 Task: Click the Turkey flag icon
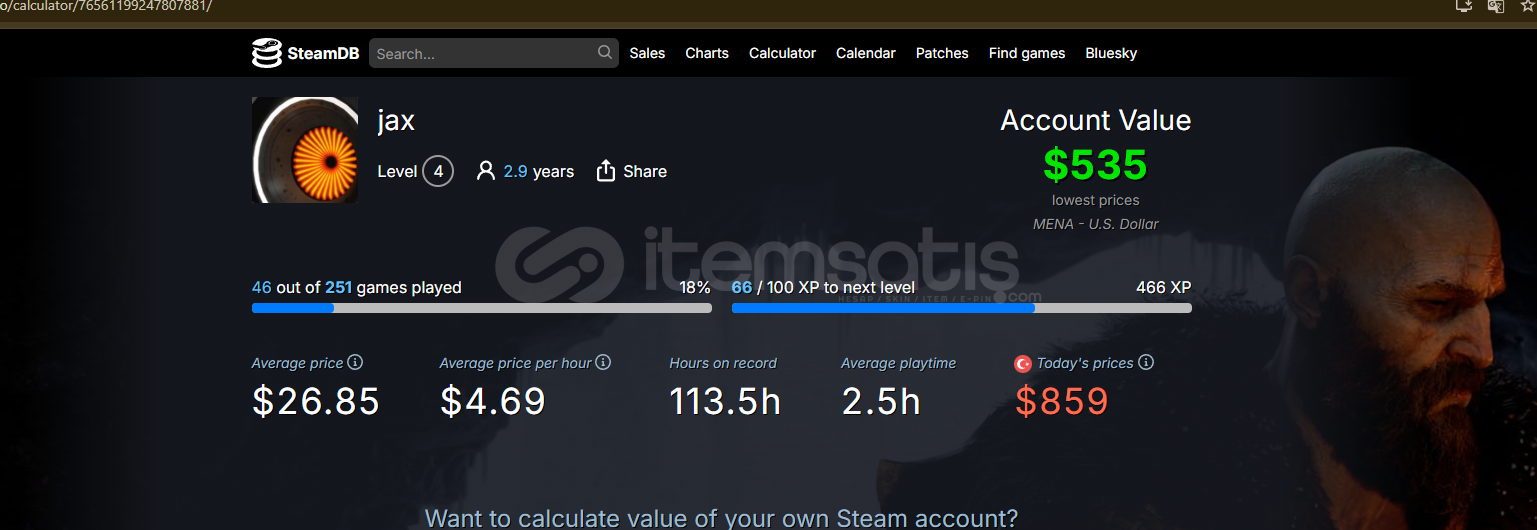pyautogui.click(x=1023, y=364)
